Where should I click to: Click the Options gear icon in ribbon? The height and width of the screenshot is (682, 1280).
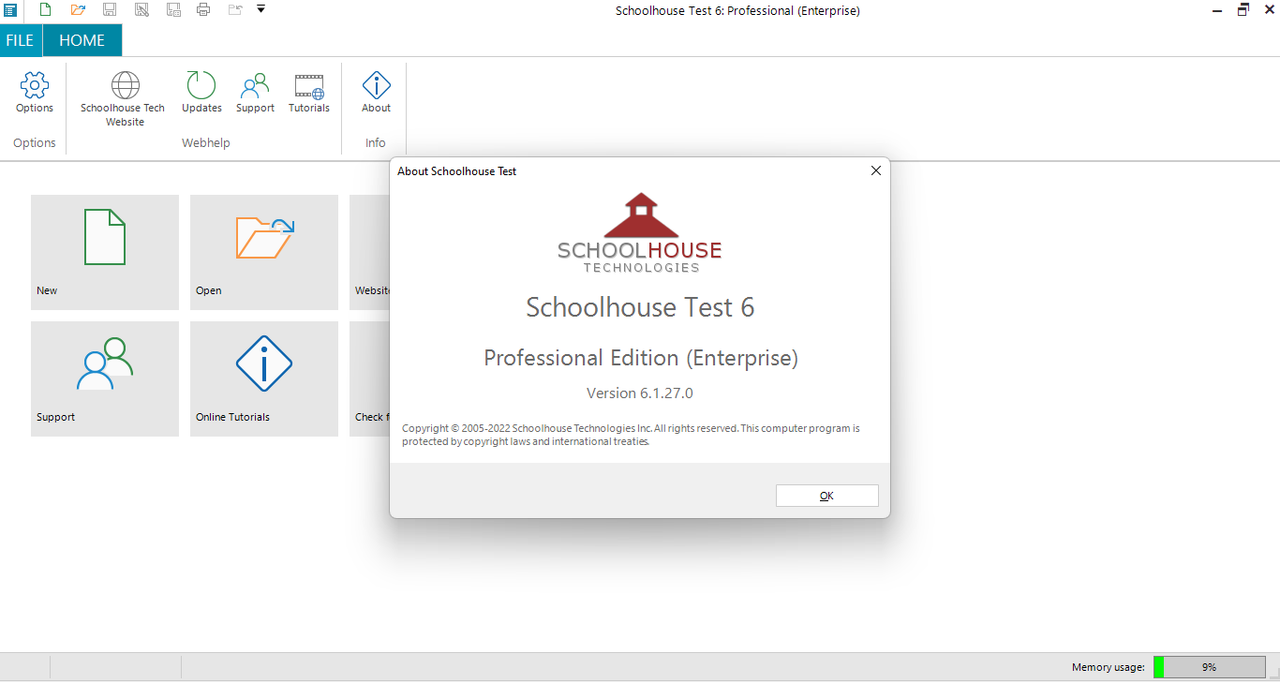point(34,86)
